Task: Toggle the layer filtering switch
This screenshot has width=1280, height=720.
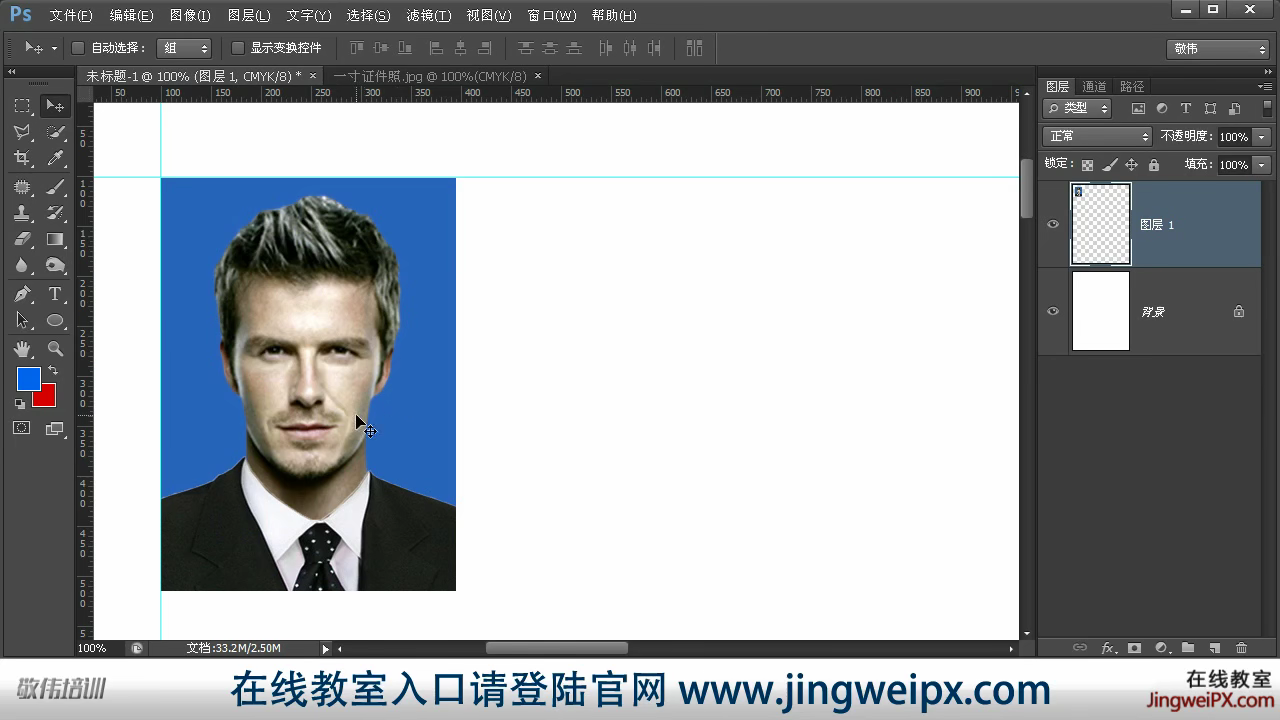Action: click(x=1265, y=108)
